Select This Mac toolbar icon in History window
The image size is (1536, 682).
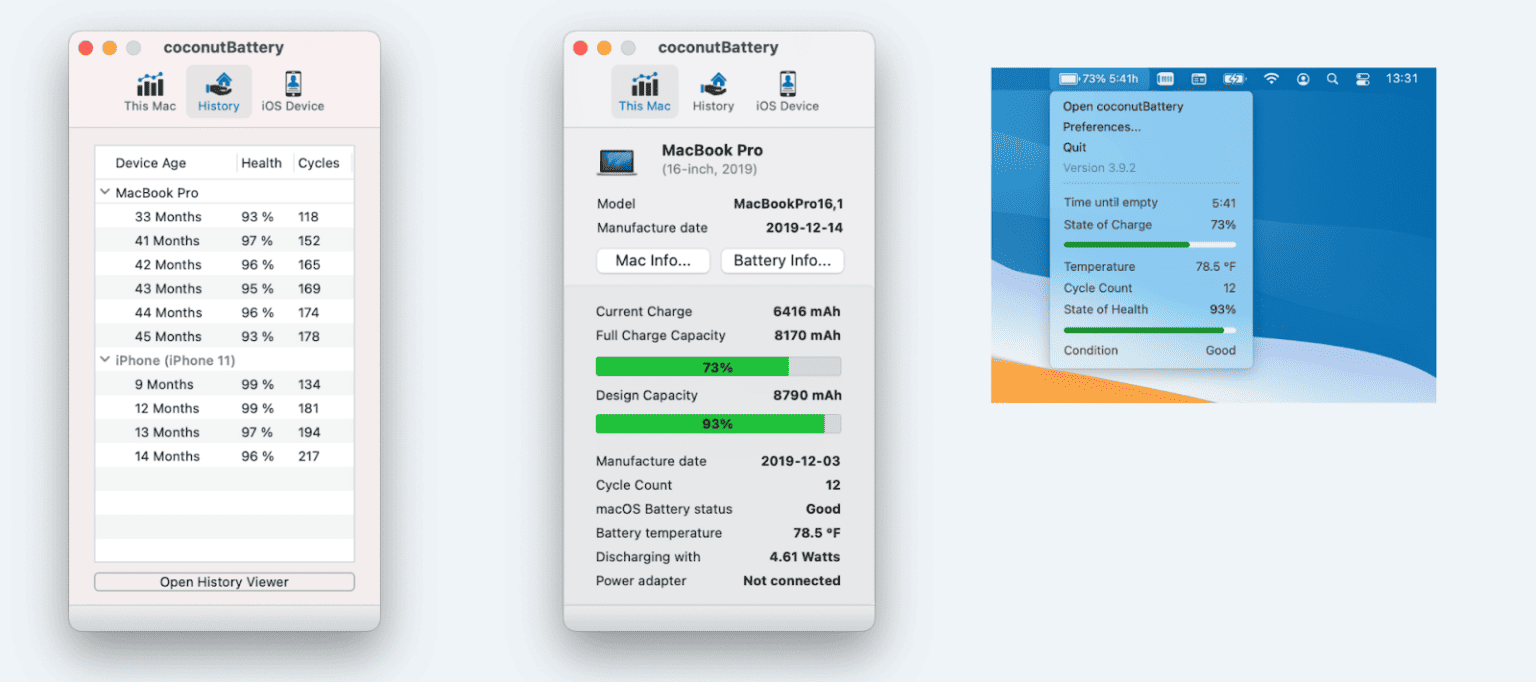pos(150,92)
